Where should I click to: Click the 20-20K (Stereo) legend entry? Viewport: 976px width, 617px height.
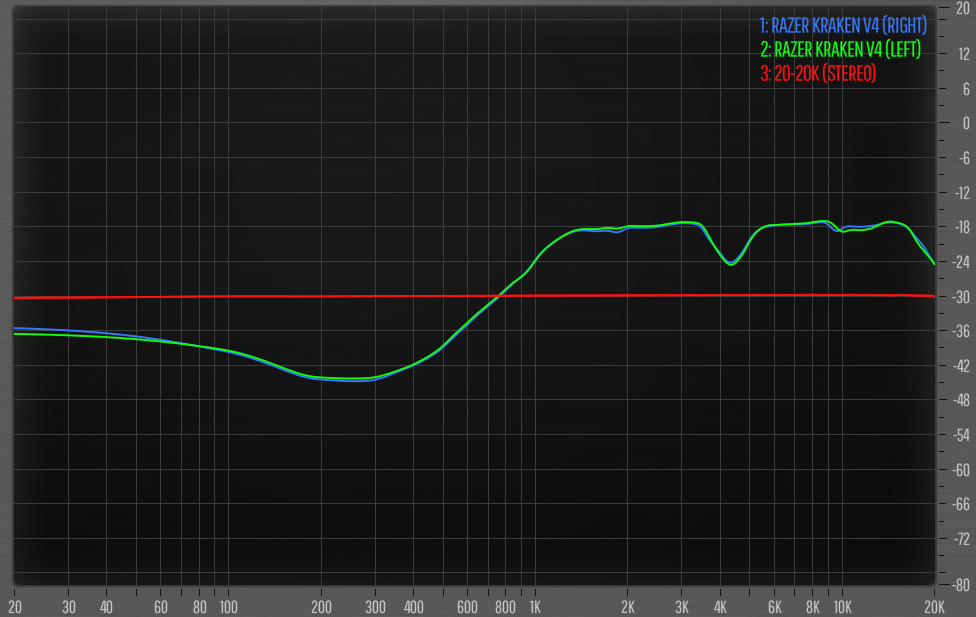pyautogui.click(x=818, y=73)
